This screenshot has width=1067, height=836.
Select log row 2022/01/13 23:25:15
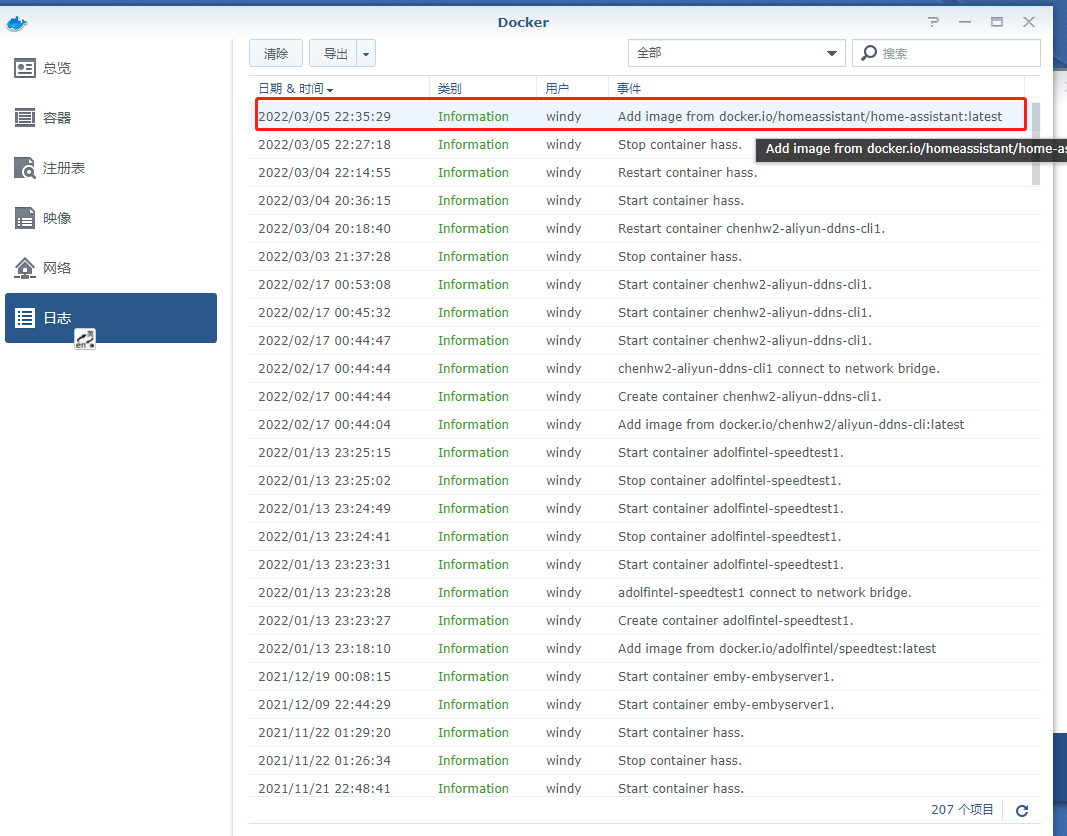[644, 452]
